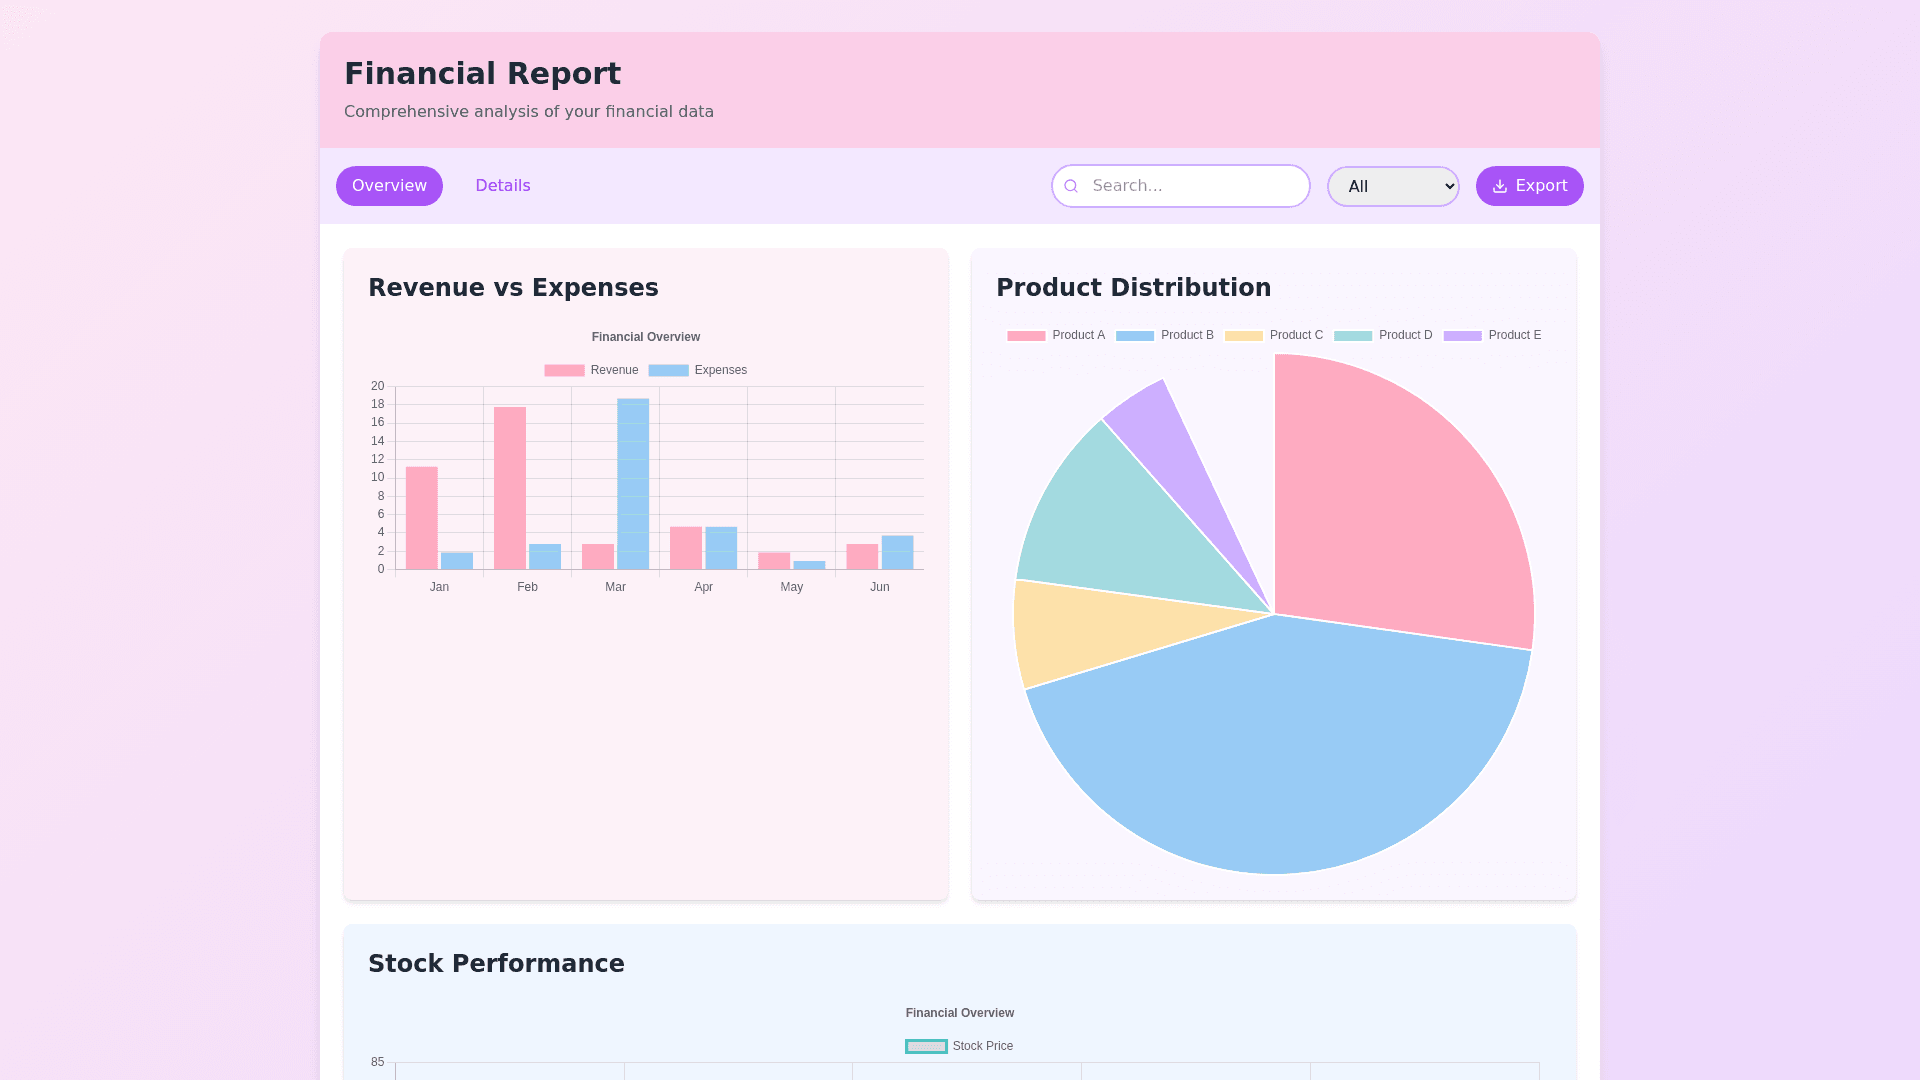Screen dimensions: 1920x1080
Task: Click the March expenses bar
Action: coord(633,485)
